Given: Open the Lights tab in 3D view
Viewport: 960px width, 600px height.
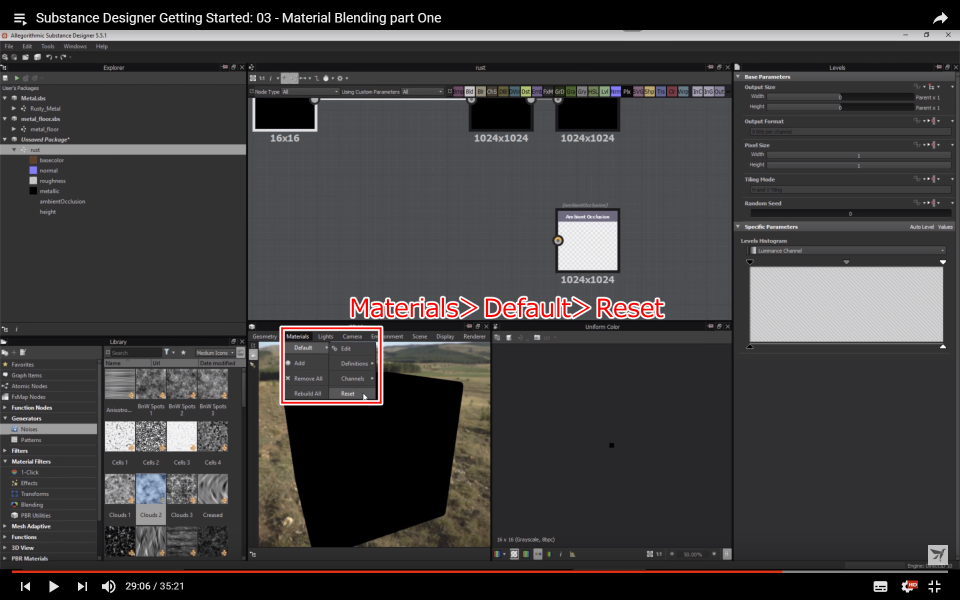Looking at the screenshot, I should [326, 336].
